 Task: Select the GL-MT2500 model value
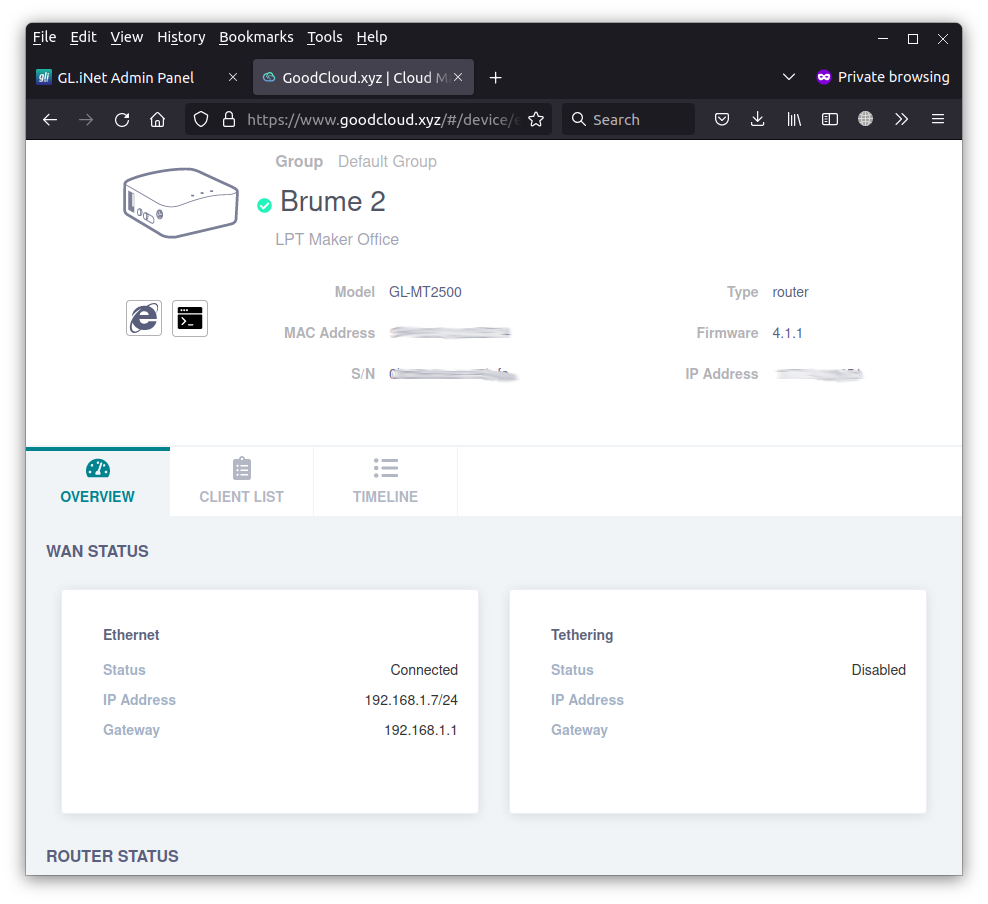pyautogui.click(x=425, y=292)
